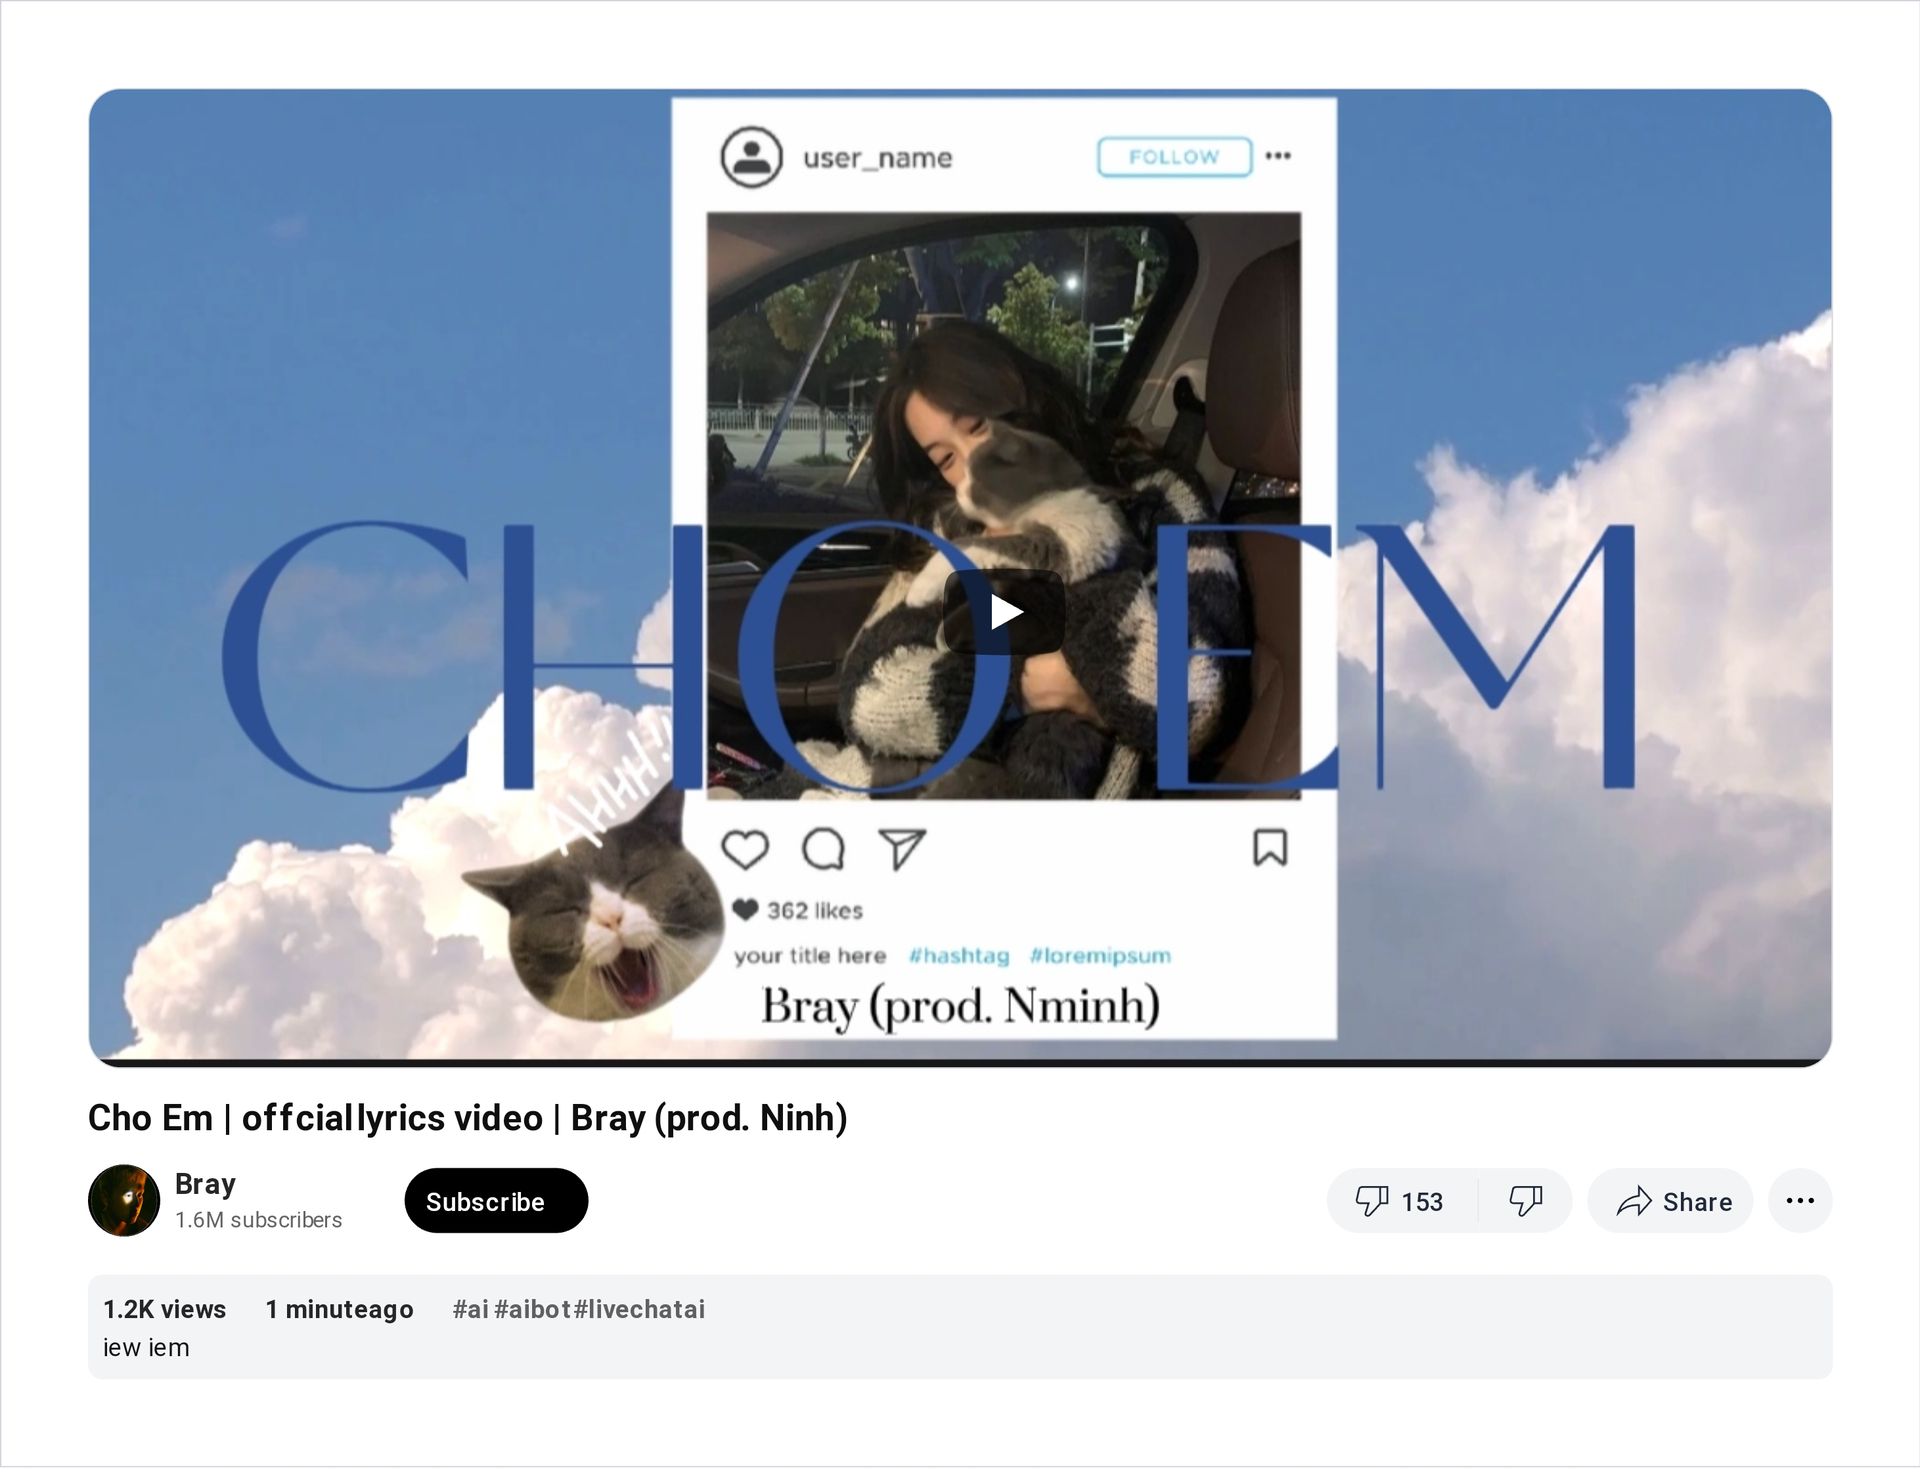Screen dimensions: 1920x1477
Task: Subscribe to the Bray channel
Action: tap(496, 1201)
